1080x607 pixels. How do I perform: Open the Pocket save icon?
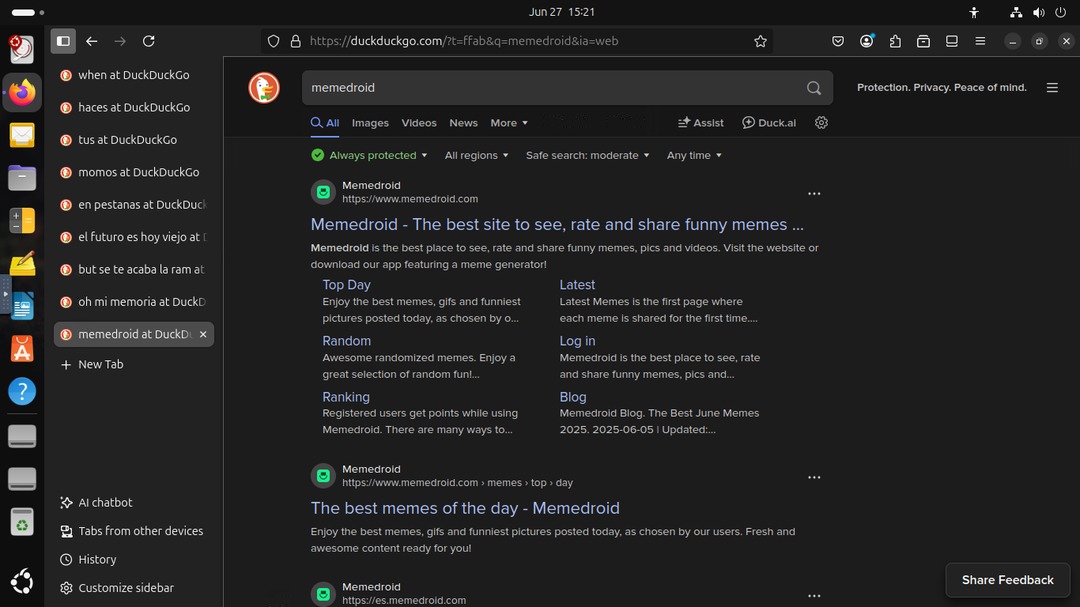pos(838,41)
